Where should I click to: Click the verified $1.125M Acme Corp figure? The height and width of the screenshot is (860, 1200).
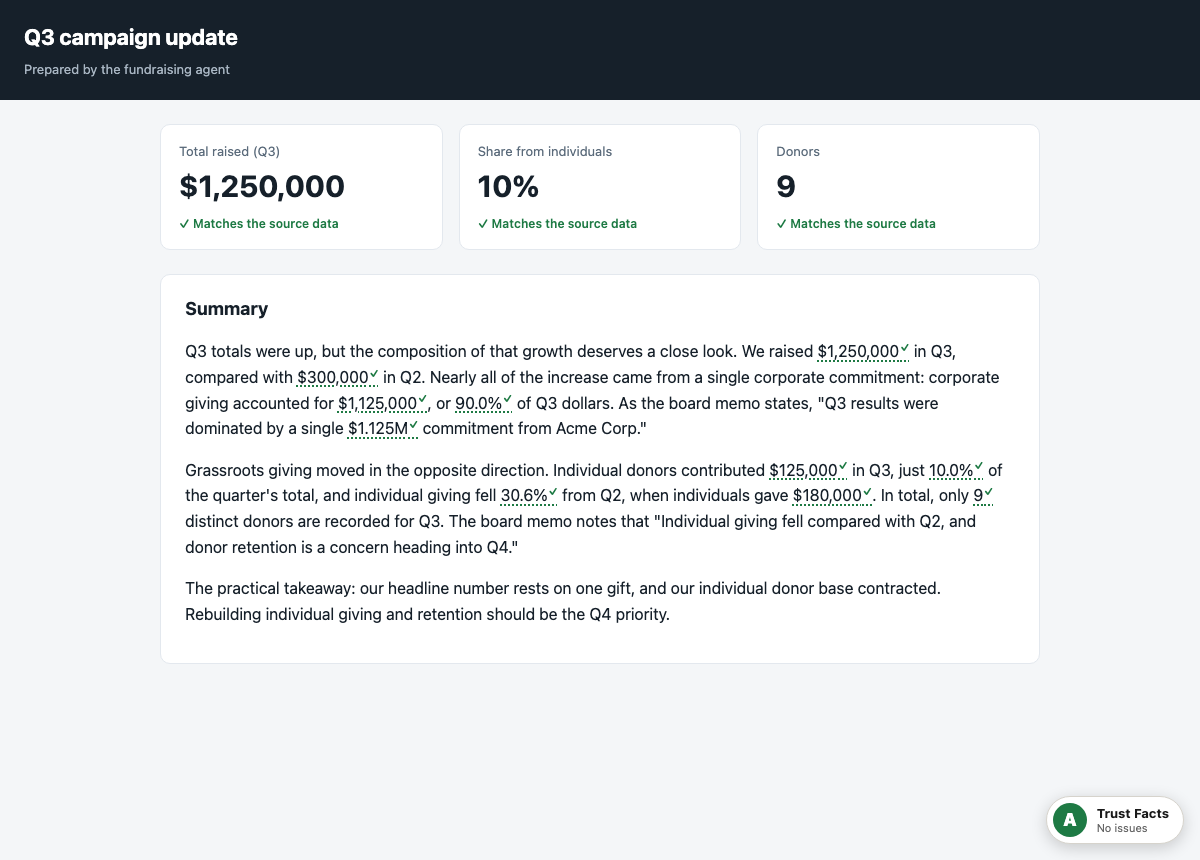tap(384, 429)
